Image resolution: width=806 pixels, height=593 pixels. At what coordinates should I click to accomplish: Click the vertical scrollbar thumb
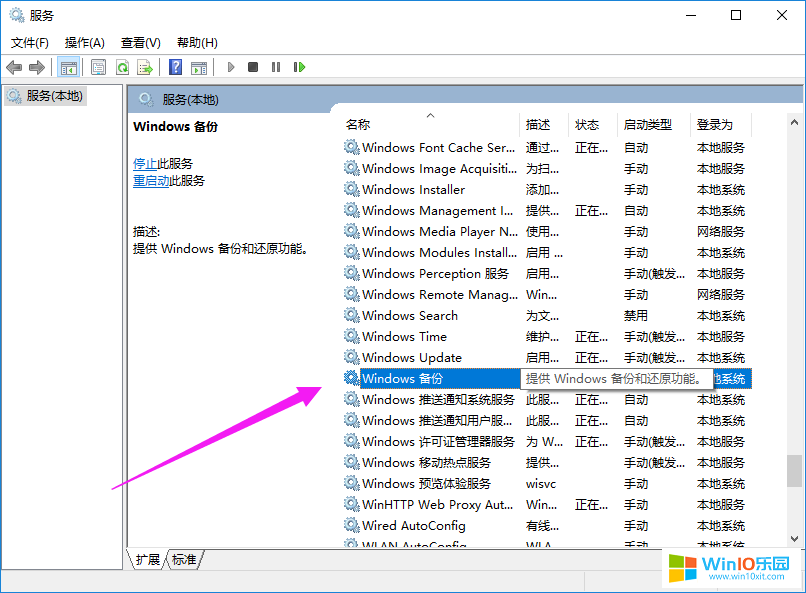point(794,471)
